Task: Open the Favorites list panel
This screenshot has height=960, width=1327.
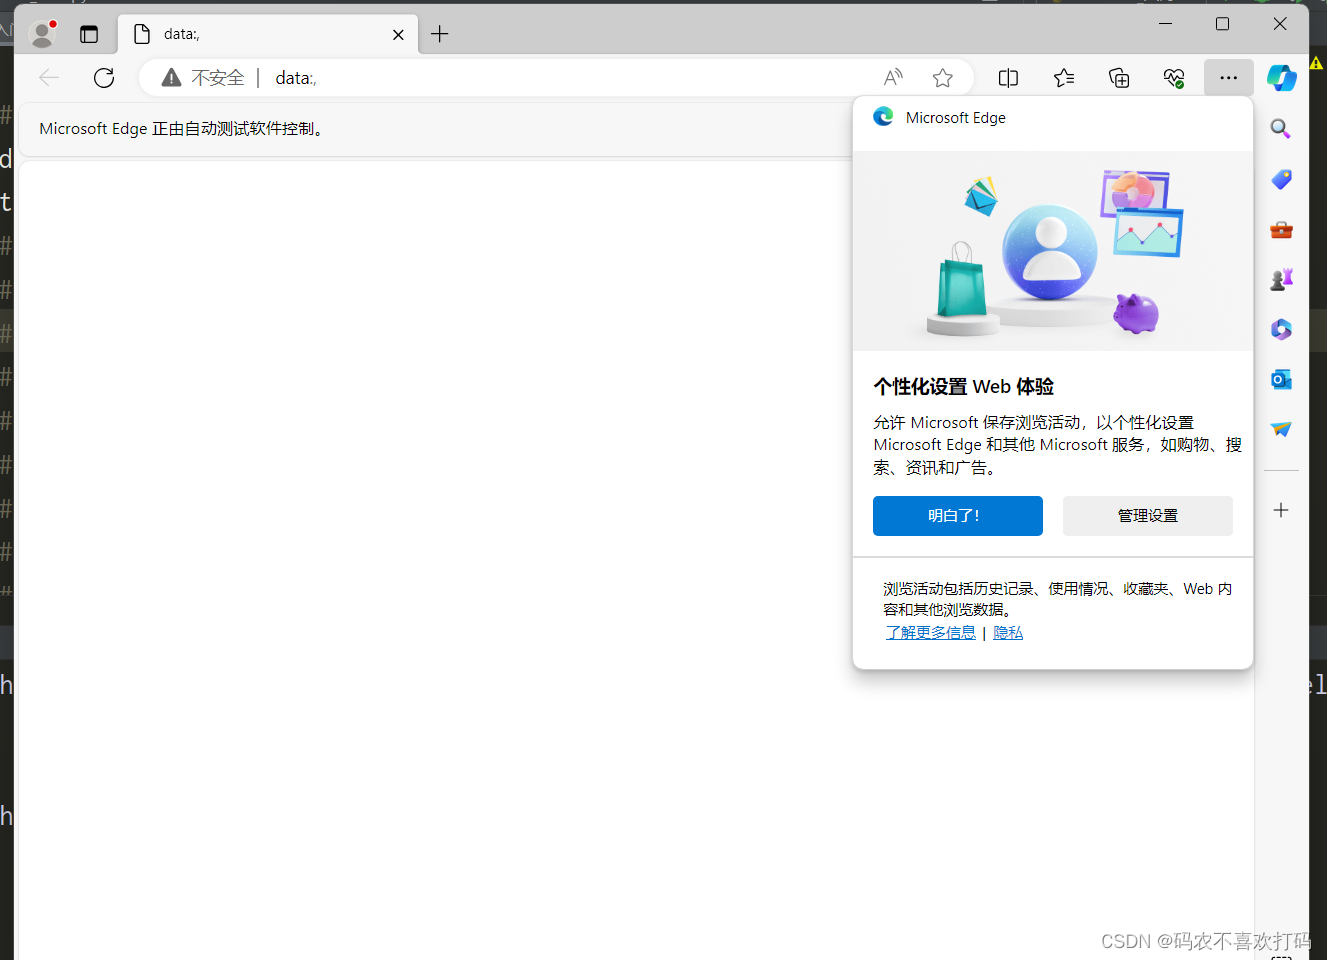Action: (x=1063, y=77)
